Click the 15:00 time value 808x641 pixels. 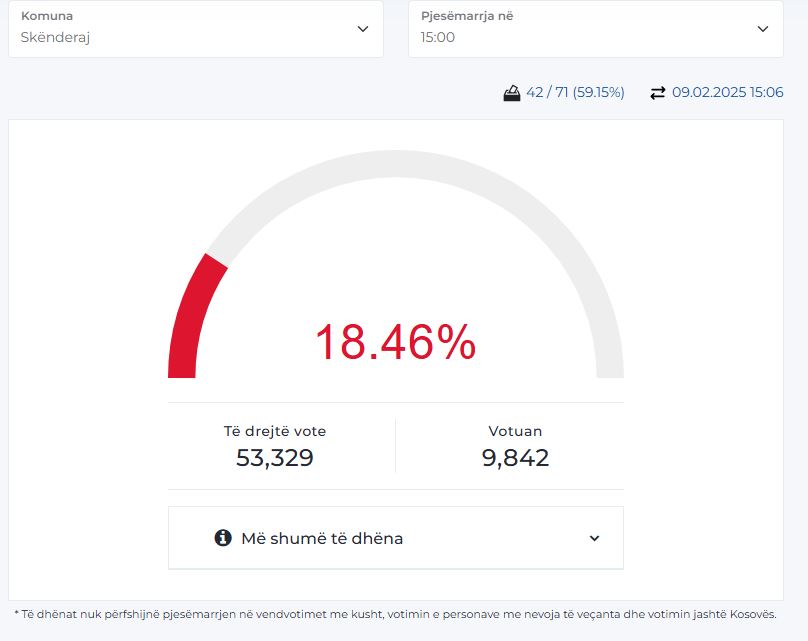coord(438,38)
